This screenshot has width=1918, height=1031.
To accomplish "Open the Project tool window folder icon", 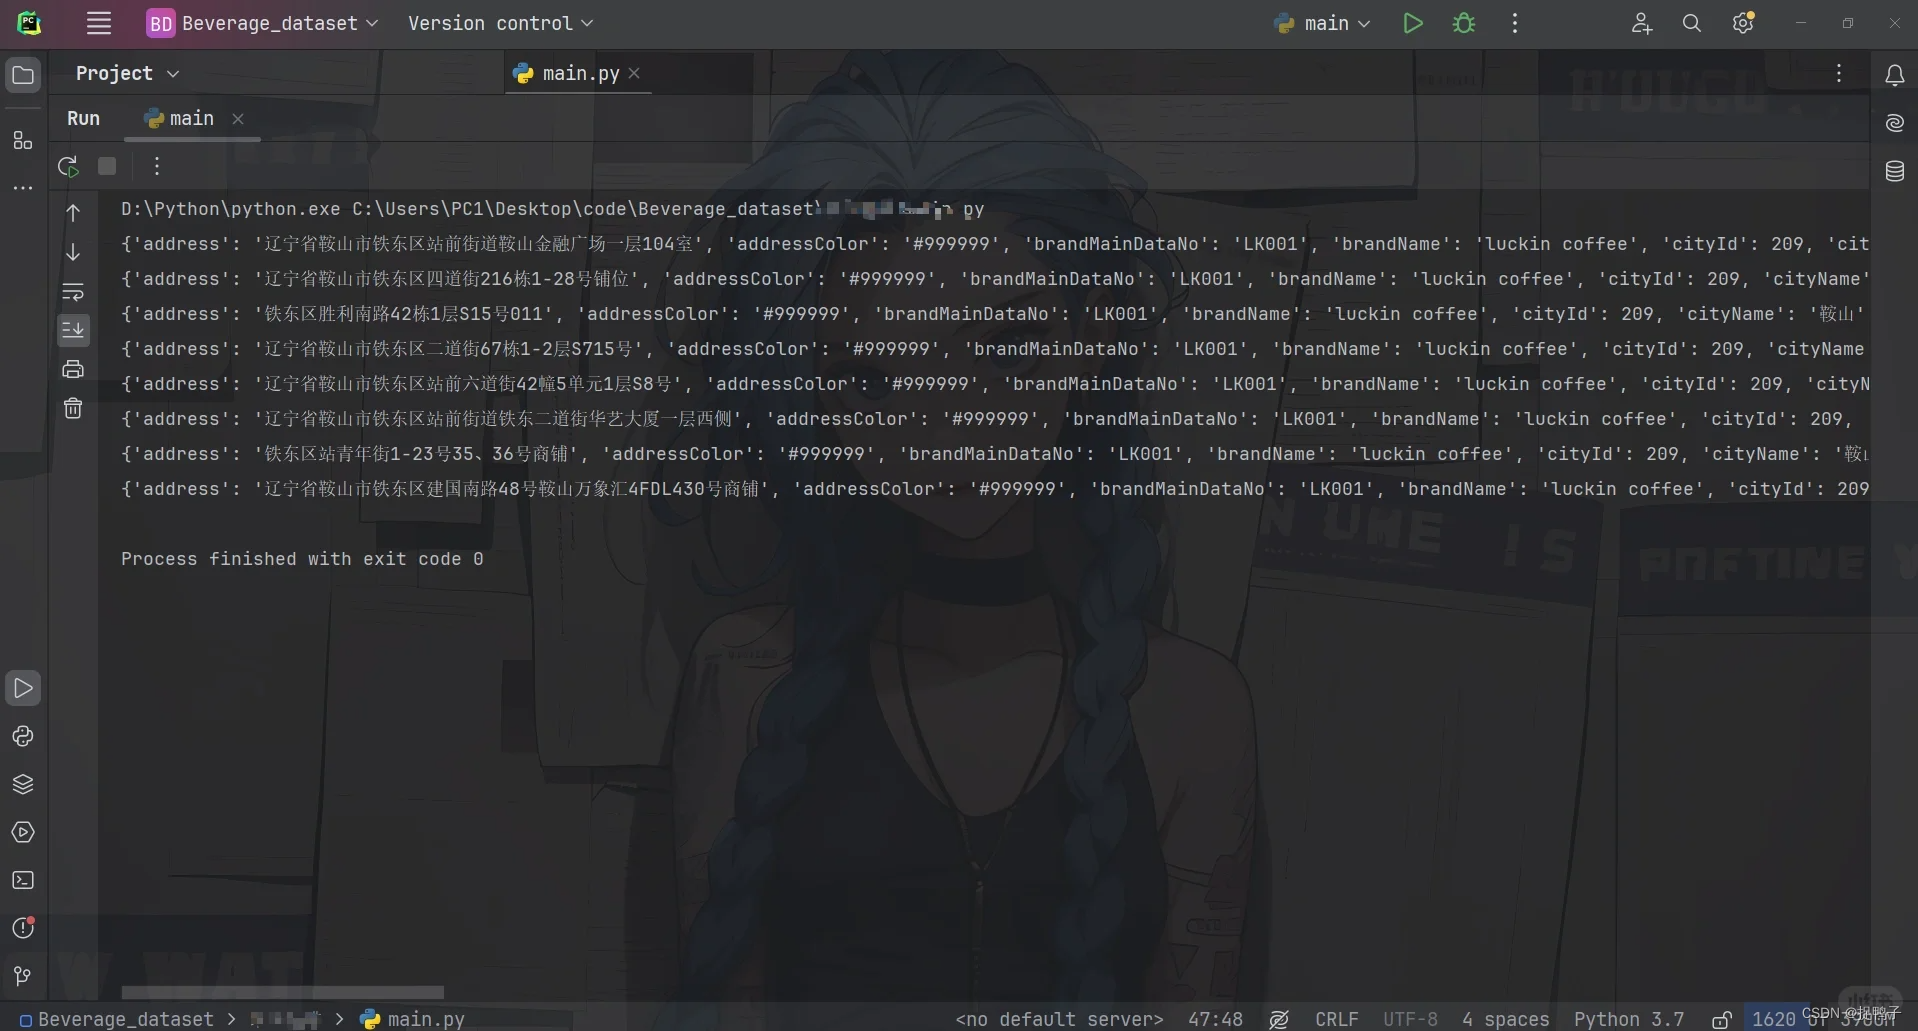I will click(x=23, y=75).
